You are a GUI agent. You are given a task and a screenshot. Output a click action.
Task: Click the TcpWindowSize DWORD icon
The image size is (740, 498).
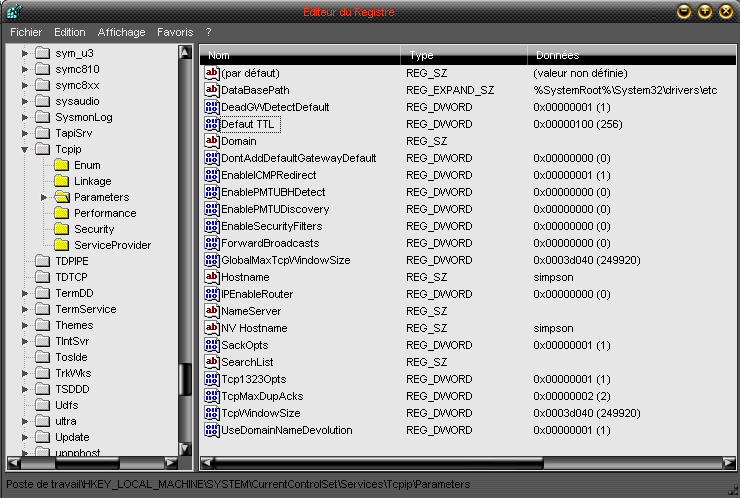click(211, 413)
